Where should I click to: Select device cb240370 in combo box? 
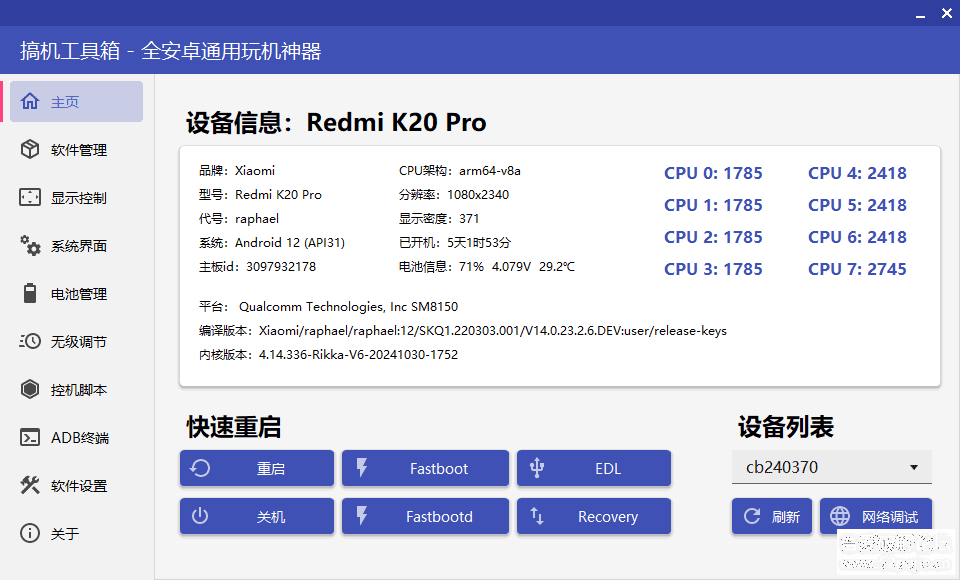click(x=832, y=467)
